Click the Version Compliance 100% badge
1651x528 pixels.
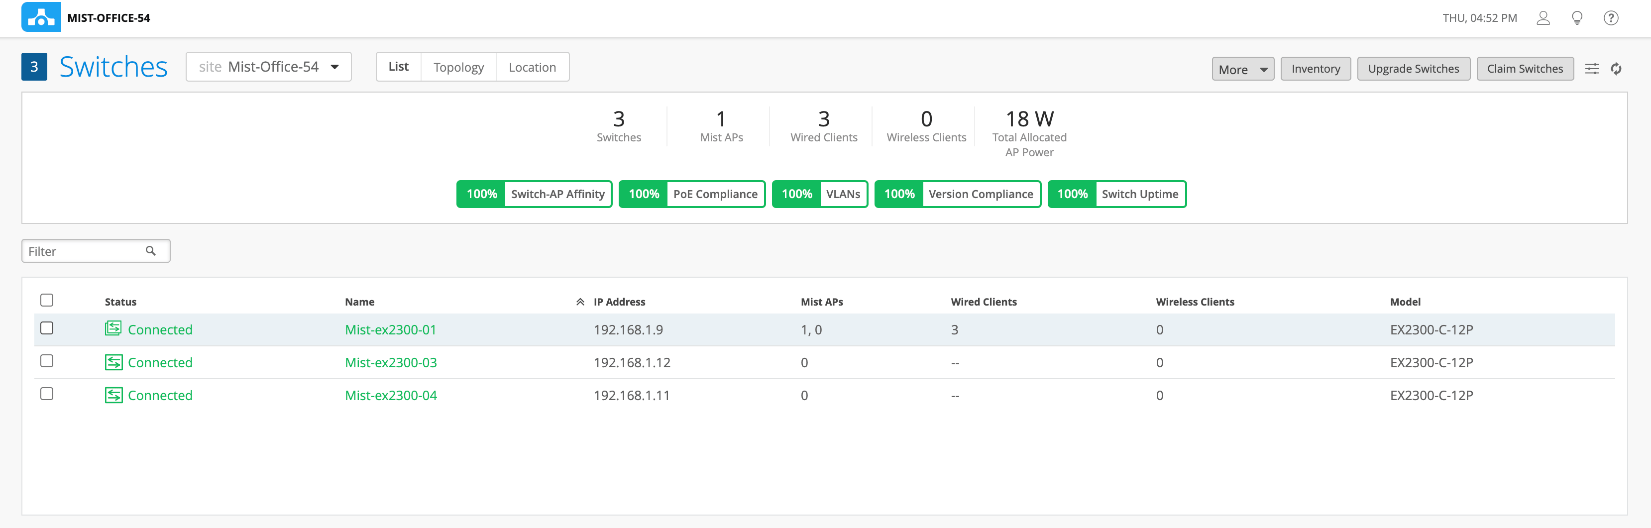958,194
